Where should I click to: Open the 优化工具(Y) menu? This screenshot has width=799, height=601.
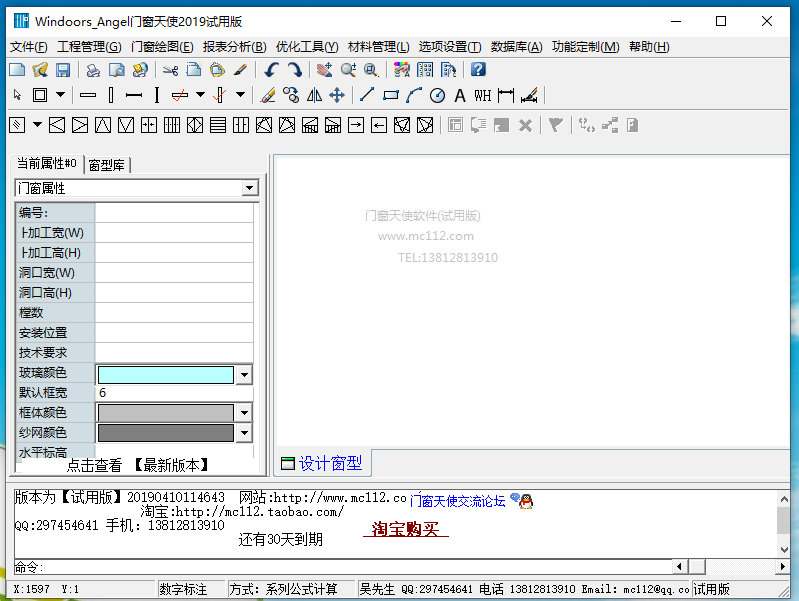pos(307,47)
